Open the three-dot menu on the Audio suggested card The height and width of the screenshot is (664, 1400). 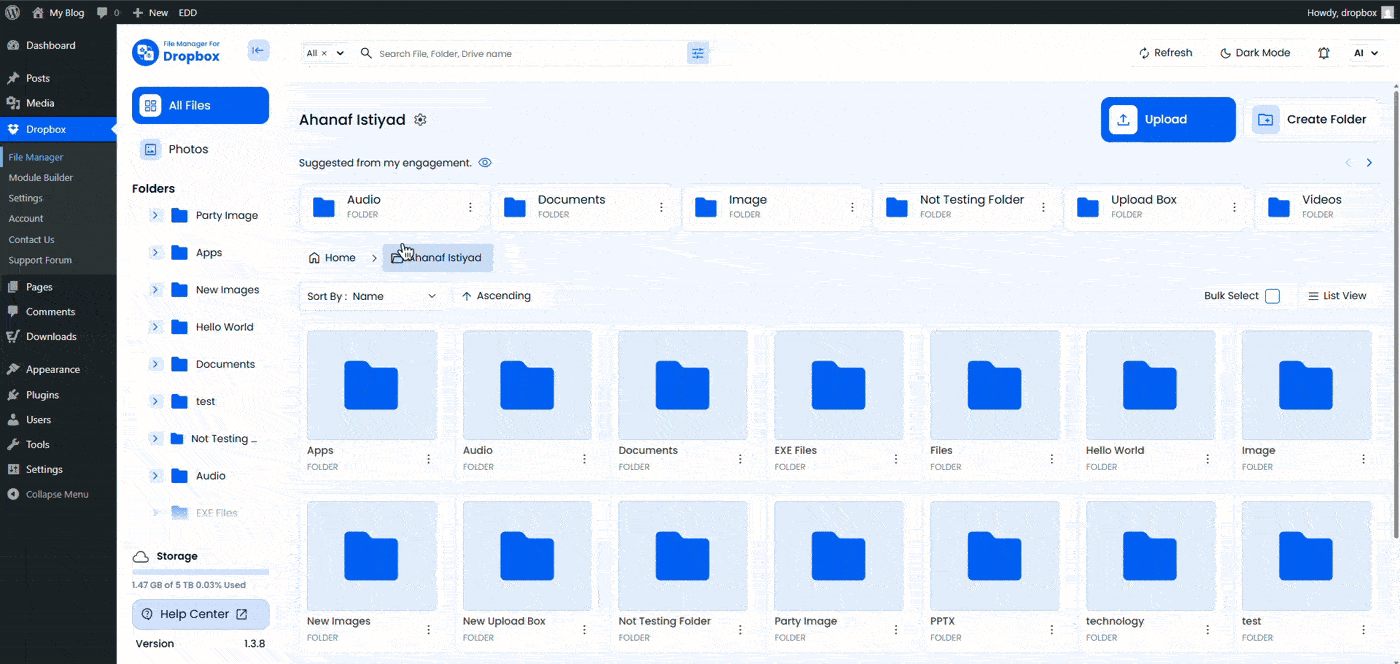pos(470,207)
